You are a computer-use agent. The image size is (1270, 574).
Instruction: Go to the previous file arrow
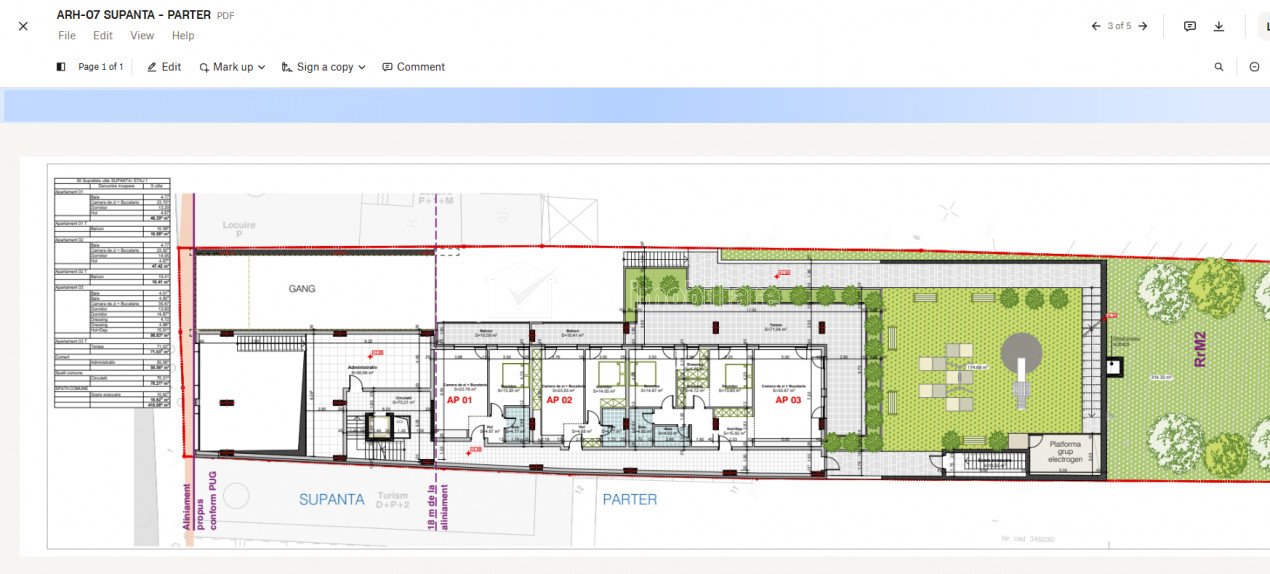[1096, 26]
